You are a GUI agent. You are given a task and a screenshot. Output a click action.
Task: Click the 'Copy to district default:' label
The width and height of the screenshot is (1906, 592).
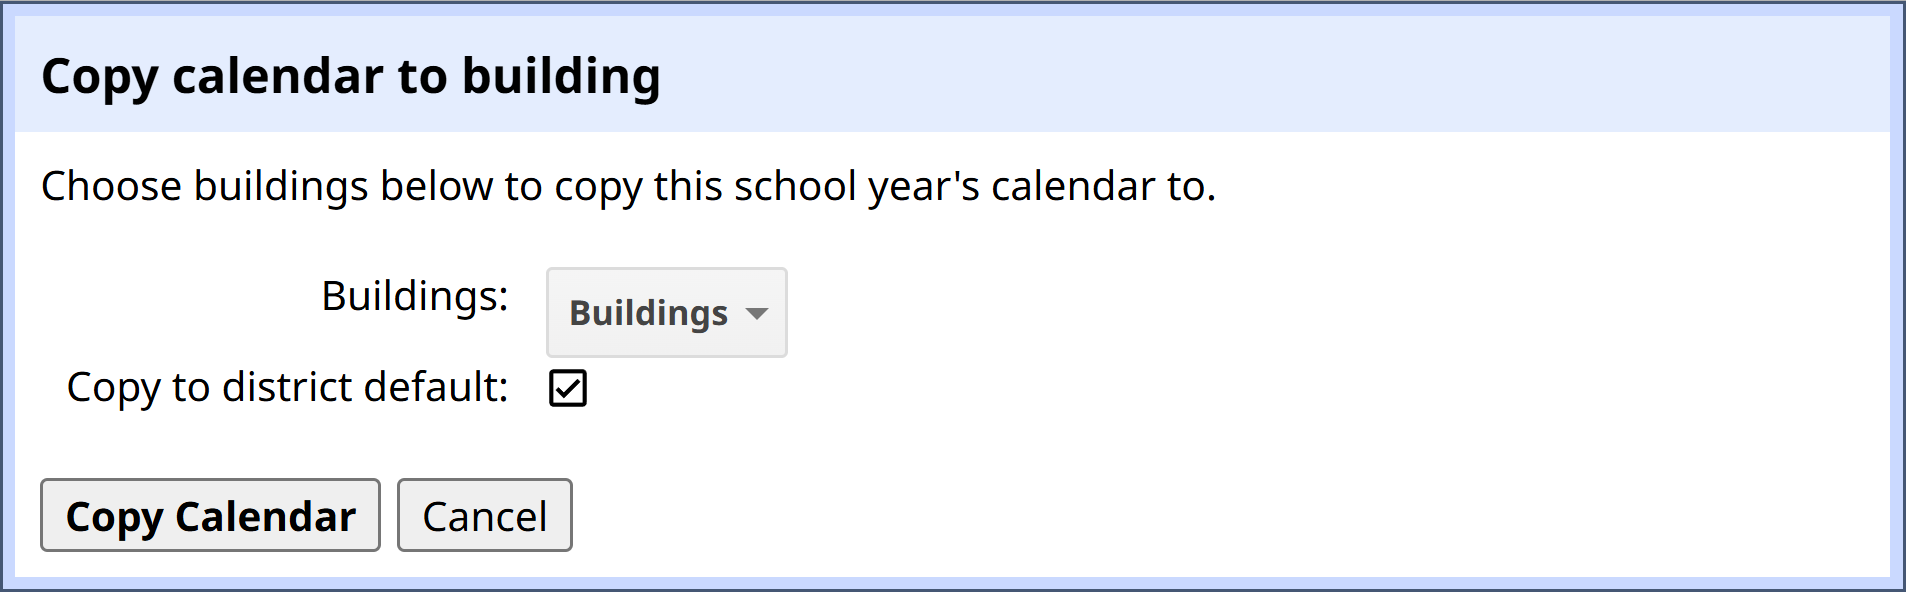pos(287,388)
